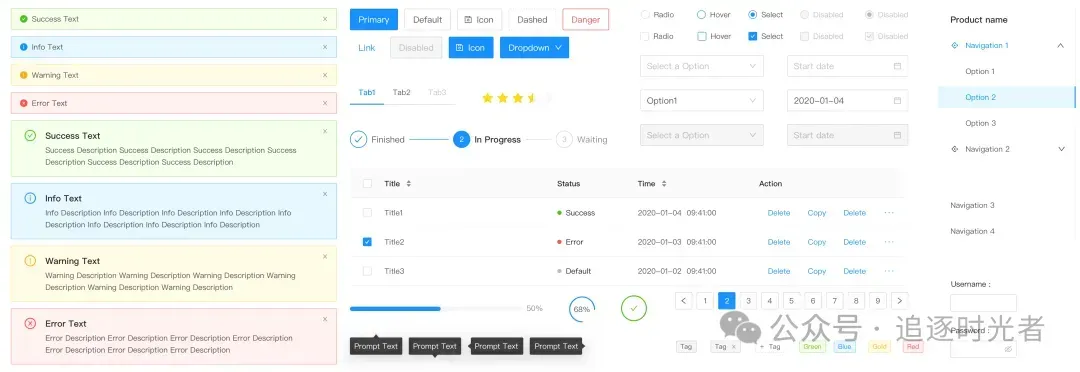Open the blue Dropdown button
The height and width of the screenshot is (372, 1080).
click(534, 48)
